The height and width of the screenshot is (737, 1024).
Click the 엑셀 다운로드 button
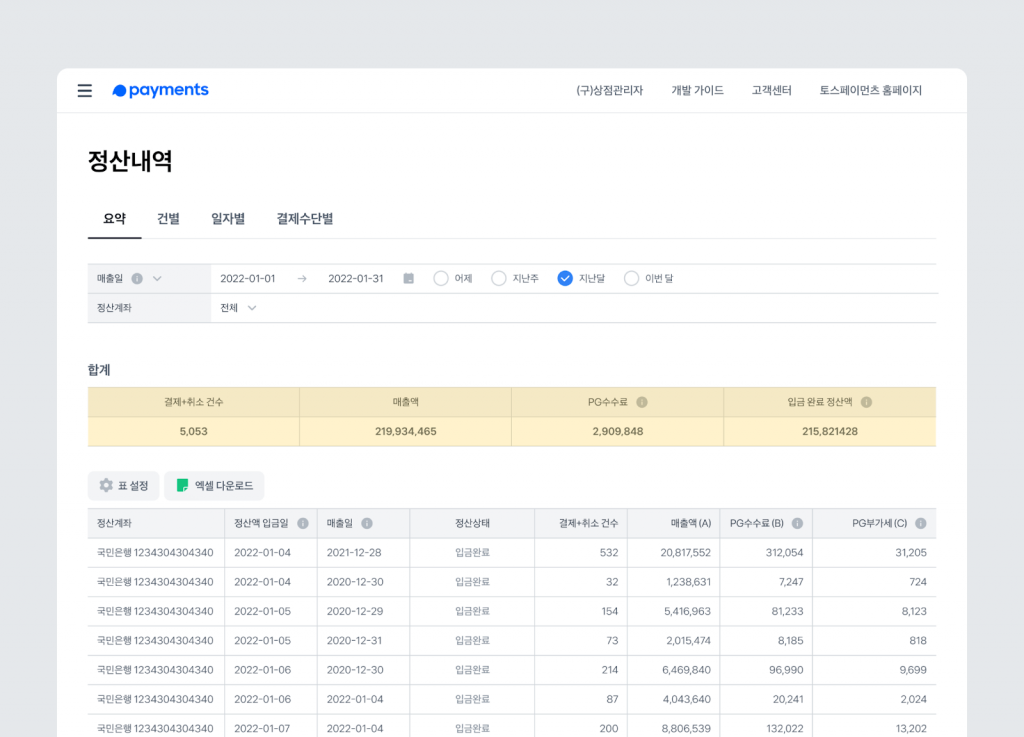click(x=214, y=486)
